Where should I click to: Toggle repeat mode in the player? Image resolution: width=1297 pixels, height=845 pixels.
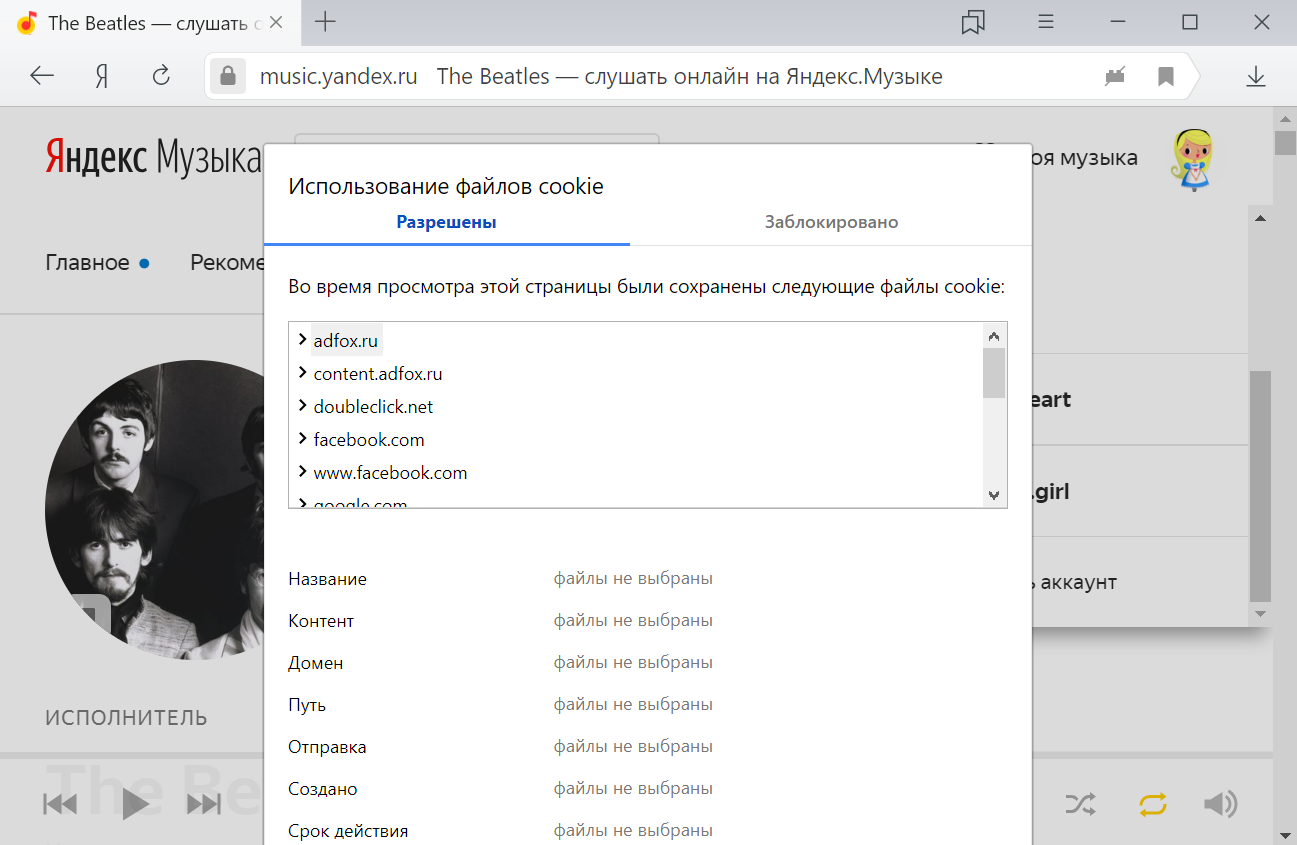tap(1153, 803)
